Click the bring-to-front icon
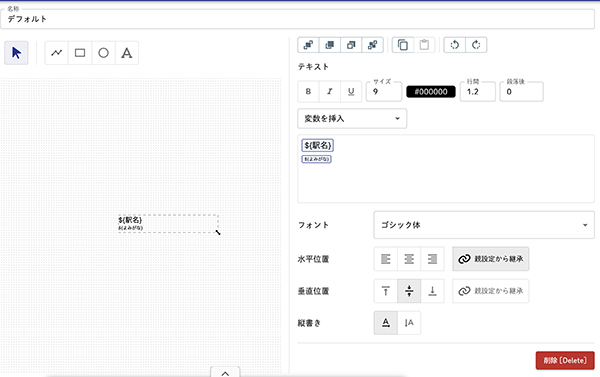The image size is (600, 377). 308,45
